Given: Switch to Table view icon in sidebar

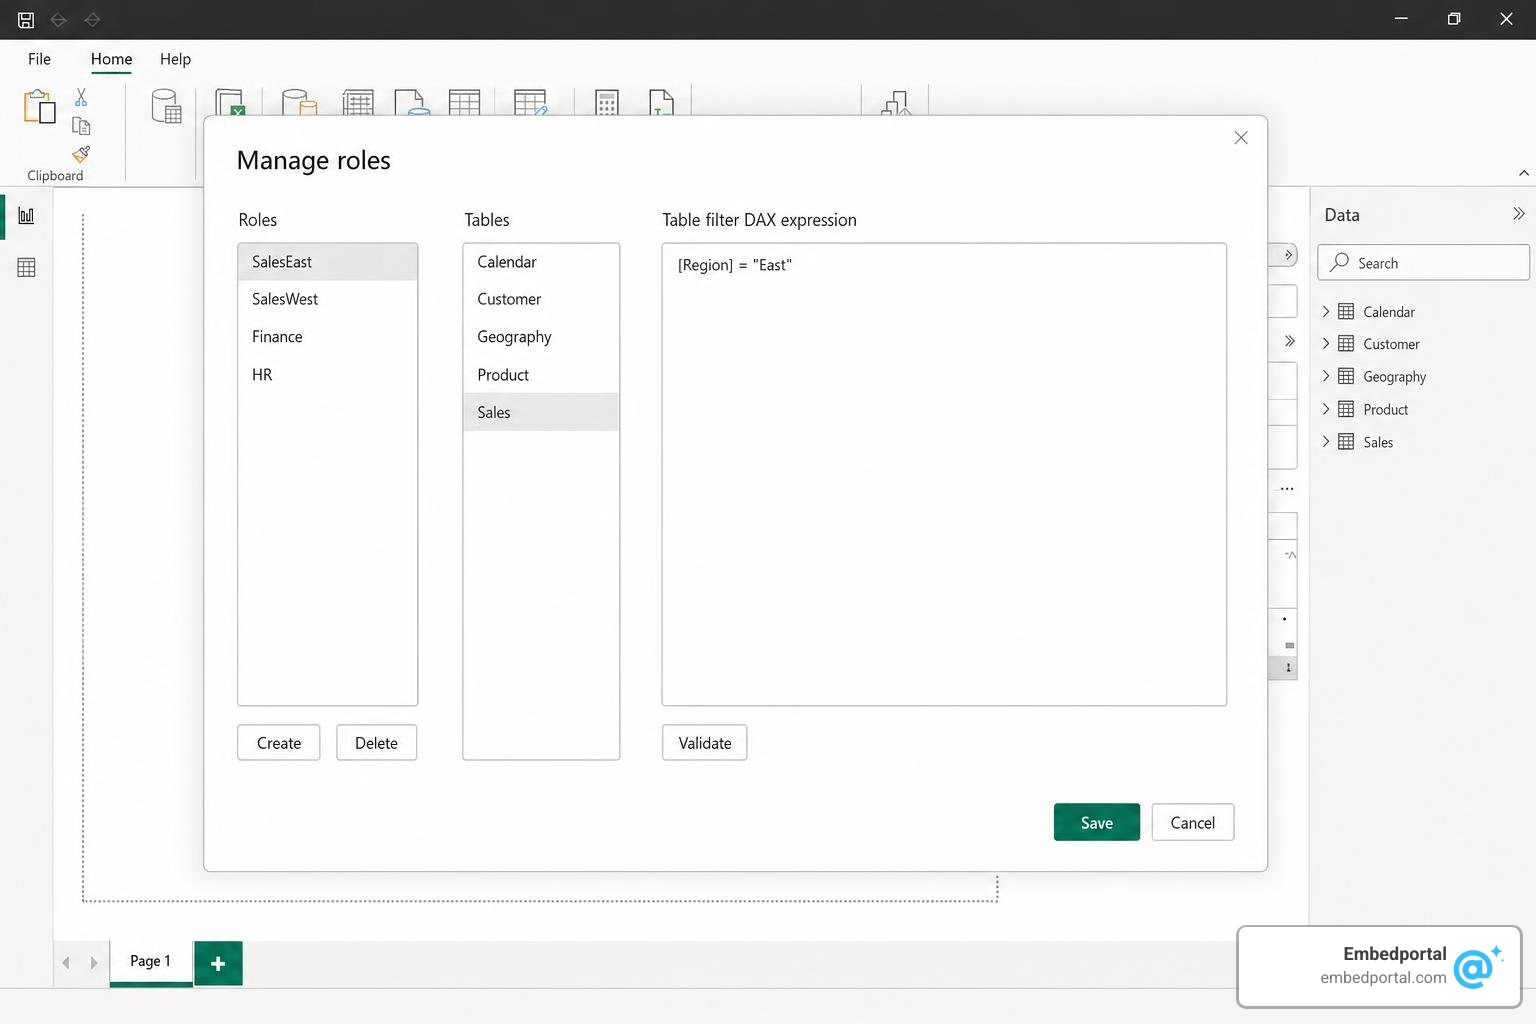Looking at the screenshot, I should point(26,267).
